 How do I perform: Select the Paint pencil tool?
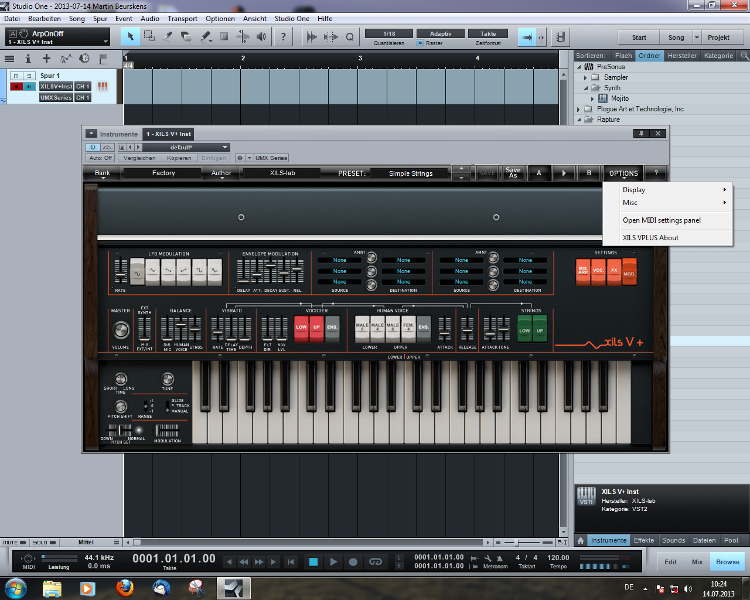click(205, 37)
